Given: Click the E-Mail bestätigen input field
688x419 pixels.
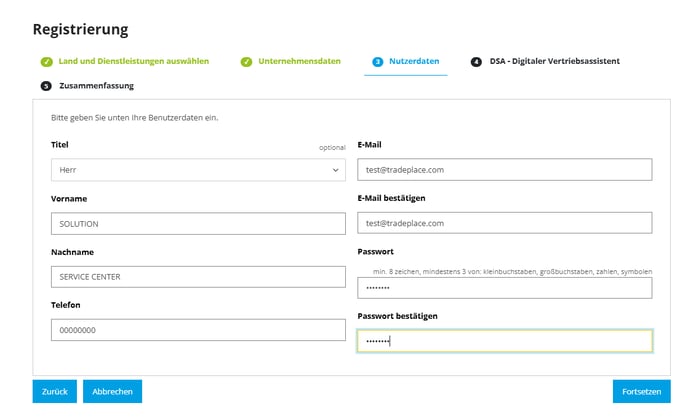Looking at the screenshot, I should point(505,223).
